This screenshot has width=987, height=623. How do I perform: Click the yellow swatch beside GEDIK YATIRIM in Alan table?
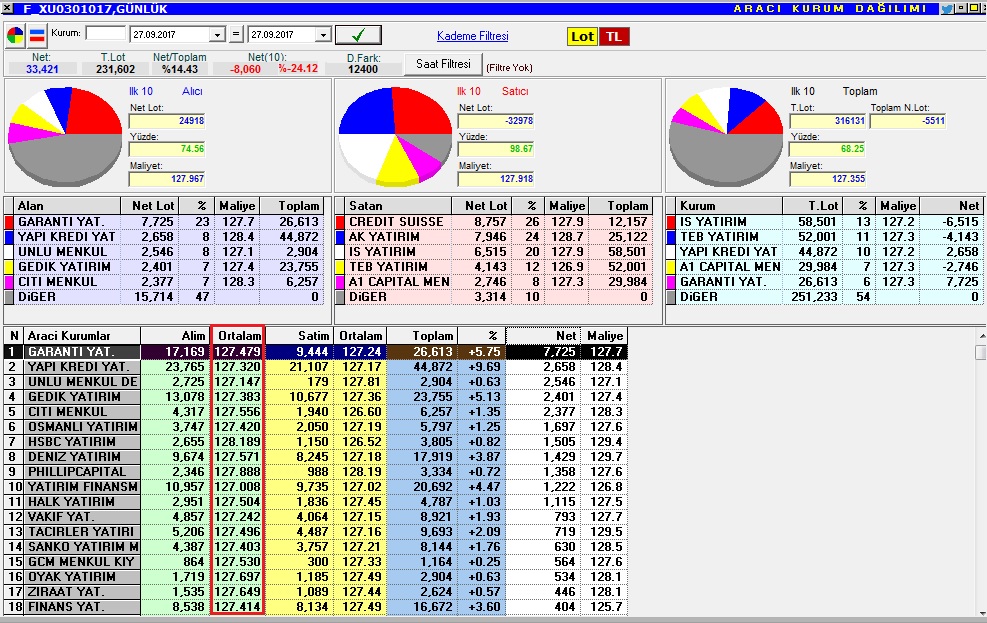click(9, 267)
